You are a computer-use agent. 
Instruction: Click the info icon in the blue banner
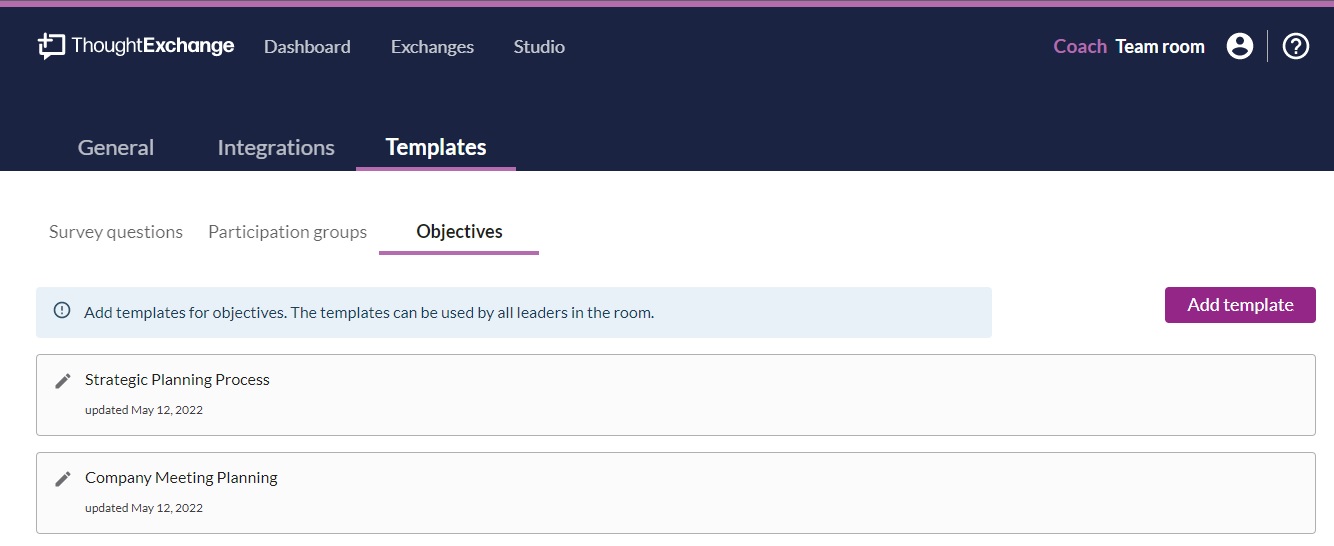[62, 311]
